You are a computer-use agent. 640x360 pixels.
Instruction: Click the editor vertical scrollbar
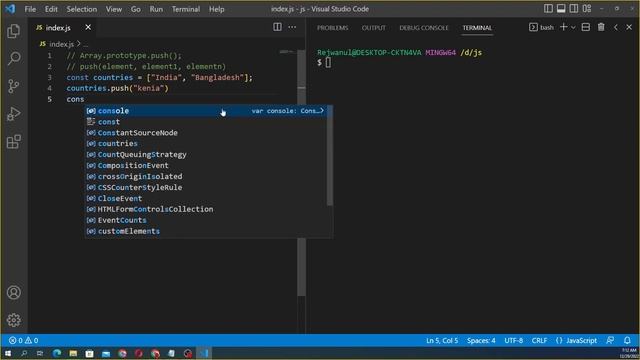302,173
